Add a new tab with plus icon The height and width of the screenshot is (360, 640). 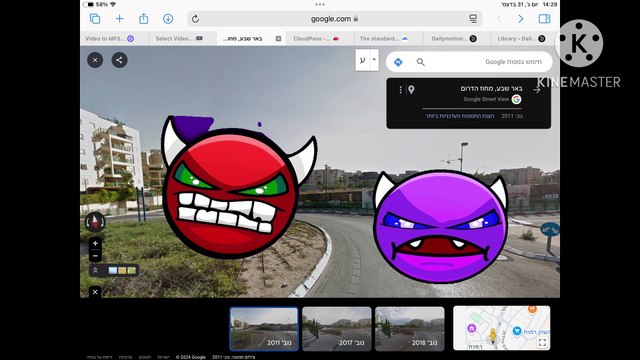click(119, 19)
